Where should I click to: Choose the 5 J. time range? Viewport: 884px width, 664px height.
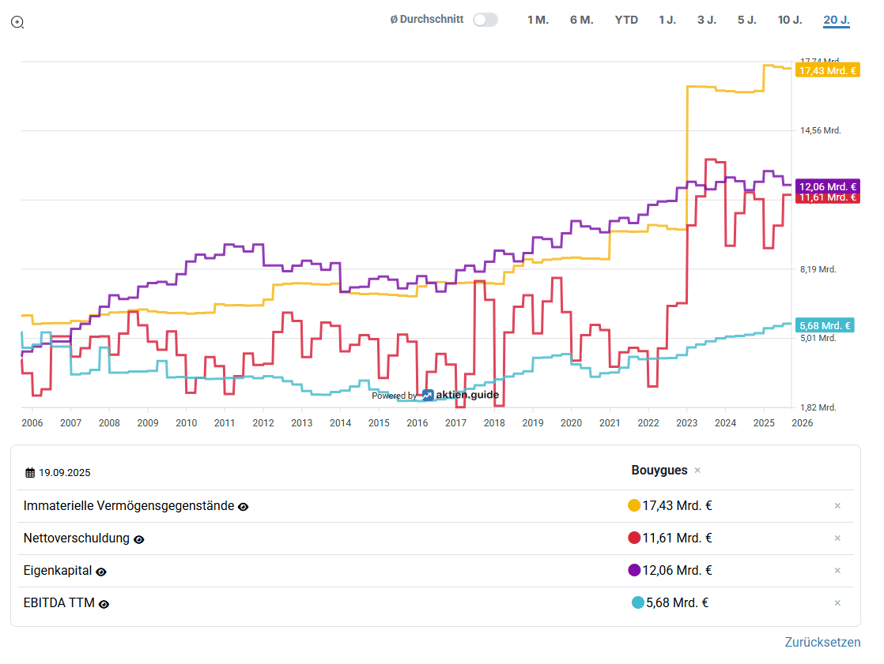(747, 20)
